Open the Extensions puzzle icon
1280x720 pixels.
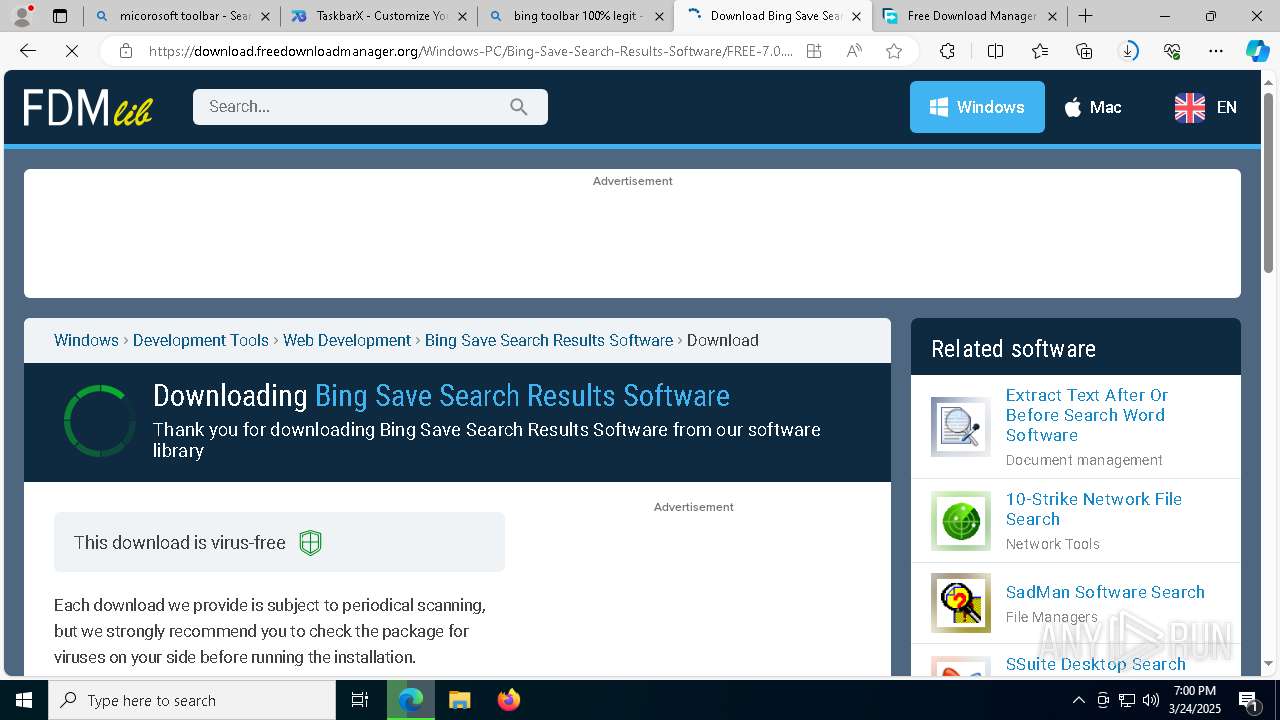click(947, 51)
